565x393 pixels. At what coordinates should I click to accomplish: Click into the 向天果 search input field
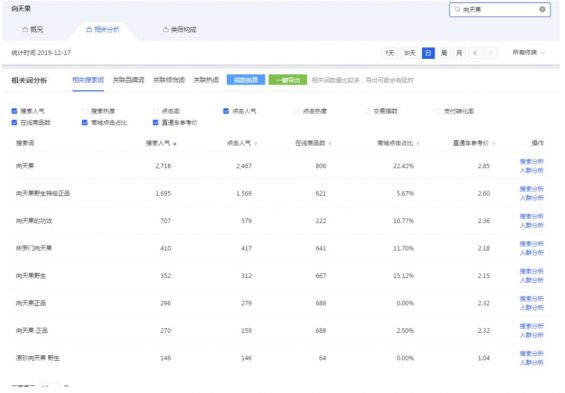point(500,9)
